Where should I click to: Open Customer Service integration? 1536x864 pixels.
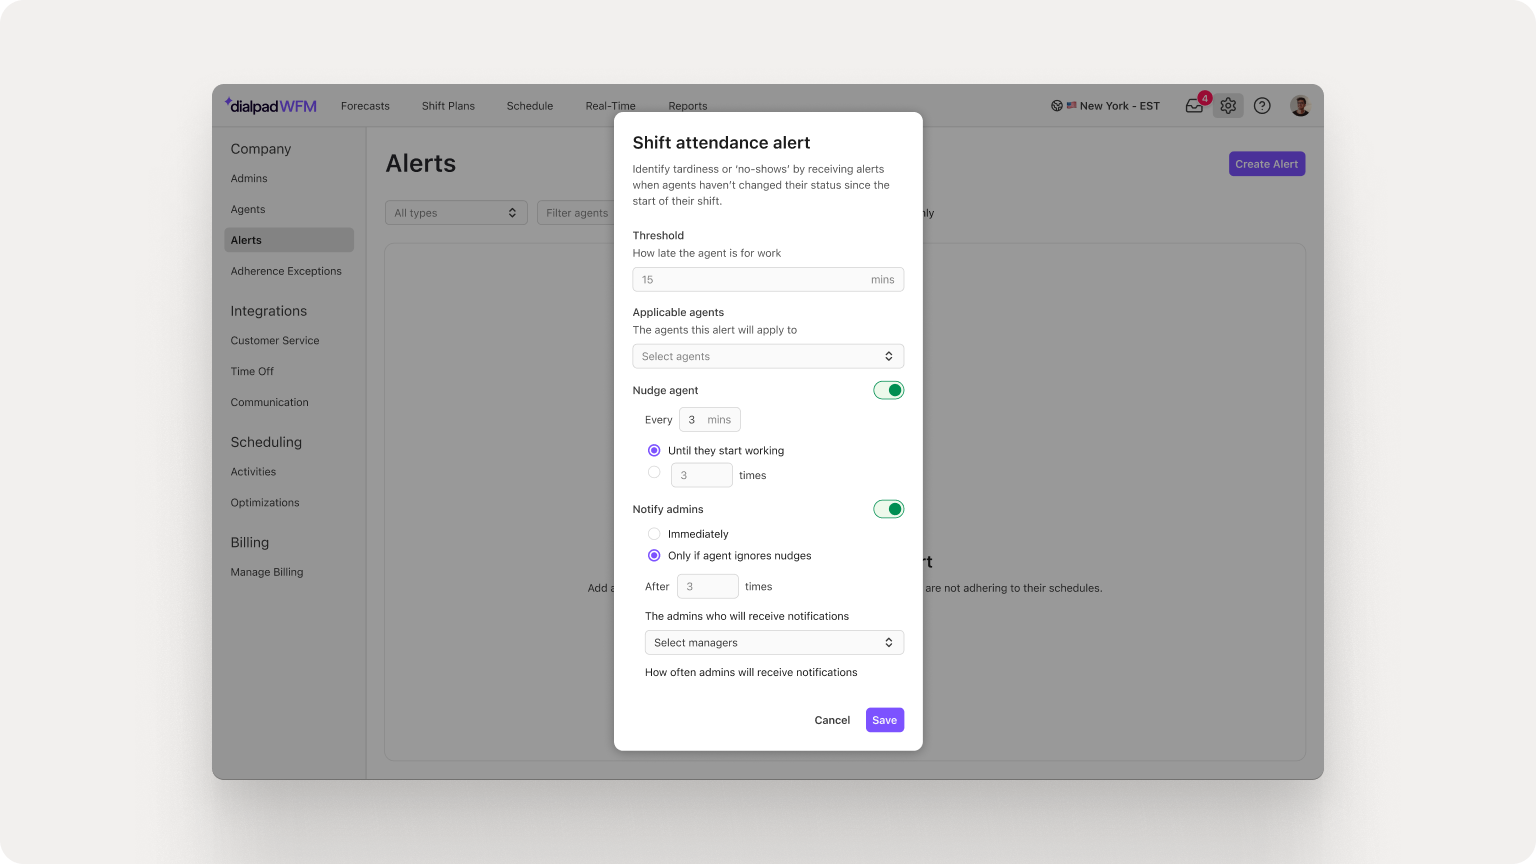click(x=275, y=340)
